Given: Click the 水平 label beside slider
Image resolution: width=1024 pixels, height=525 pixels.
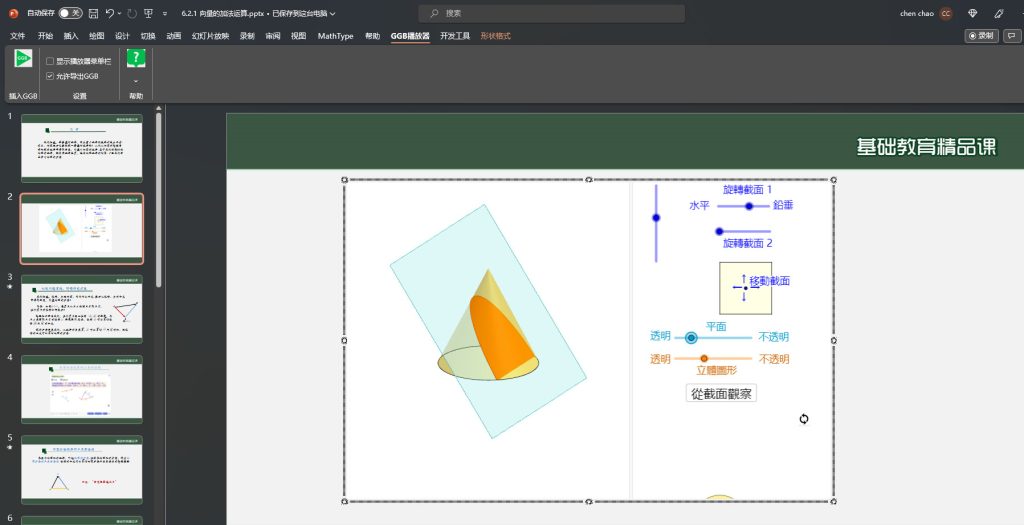Looking at the screenshot, I should point(699,205).
